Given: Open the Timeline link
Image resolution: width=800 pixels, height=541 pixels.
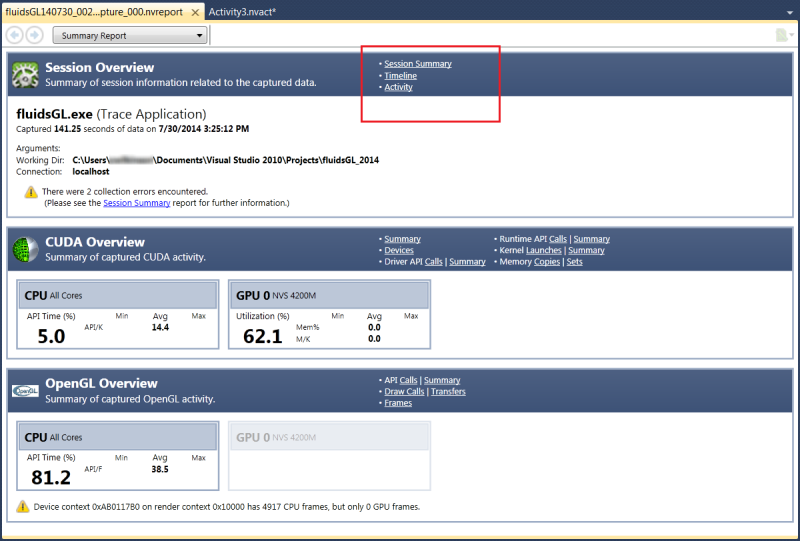Looking at the screenshot, I should 401,76.
